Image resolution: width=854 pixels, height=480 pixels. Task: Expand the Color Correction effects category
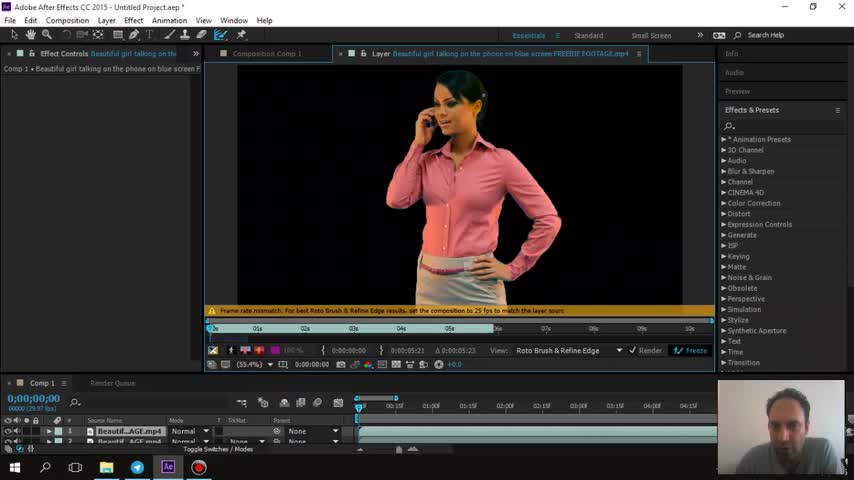click(724, 203)
